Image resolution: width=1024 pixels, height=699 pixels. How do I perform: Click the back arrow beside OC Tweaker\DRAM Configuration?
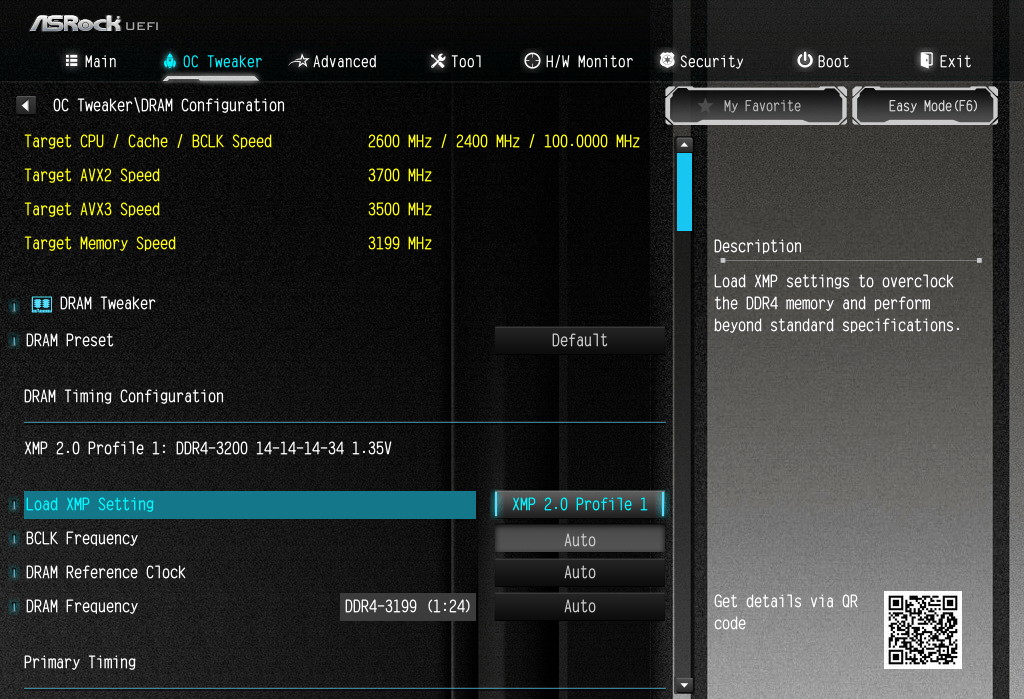click(25, 105)
